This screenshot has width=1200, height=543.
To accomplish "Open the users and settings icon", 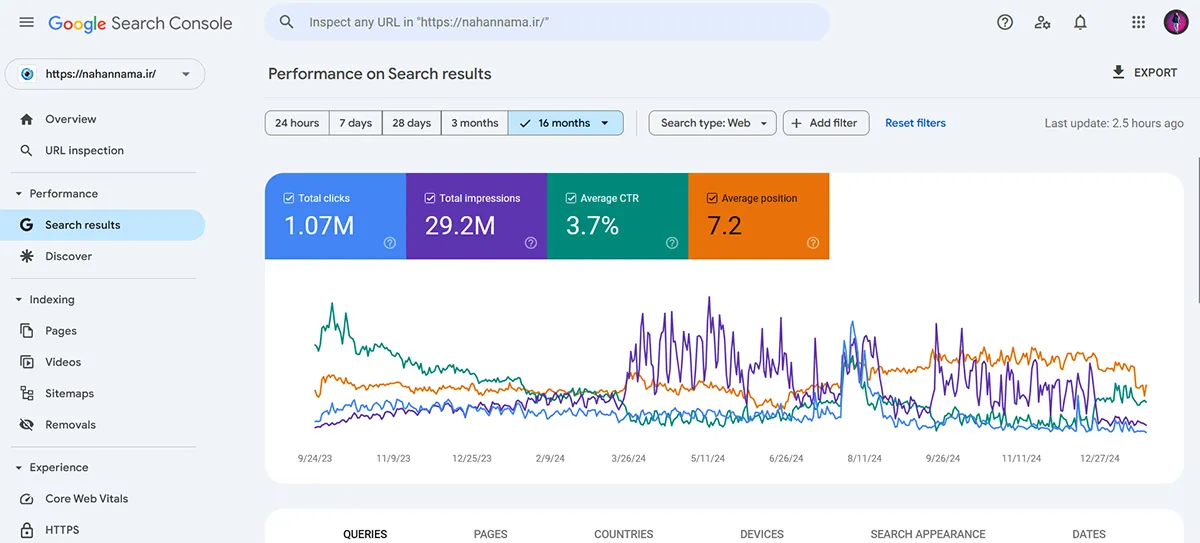I will tap(1043, 22).
